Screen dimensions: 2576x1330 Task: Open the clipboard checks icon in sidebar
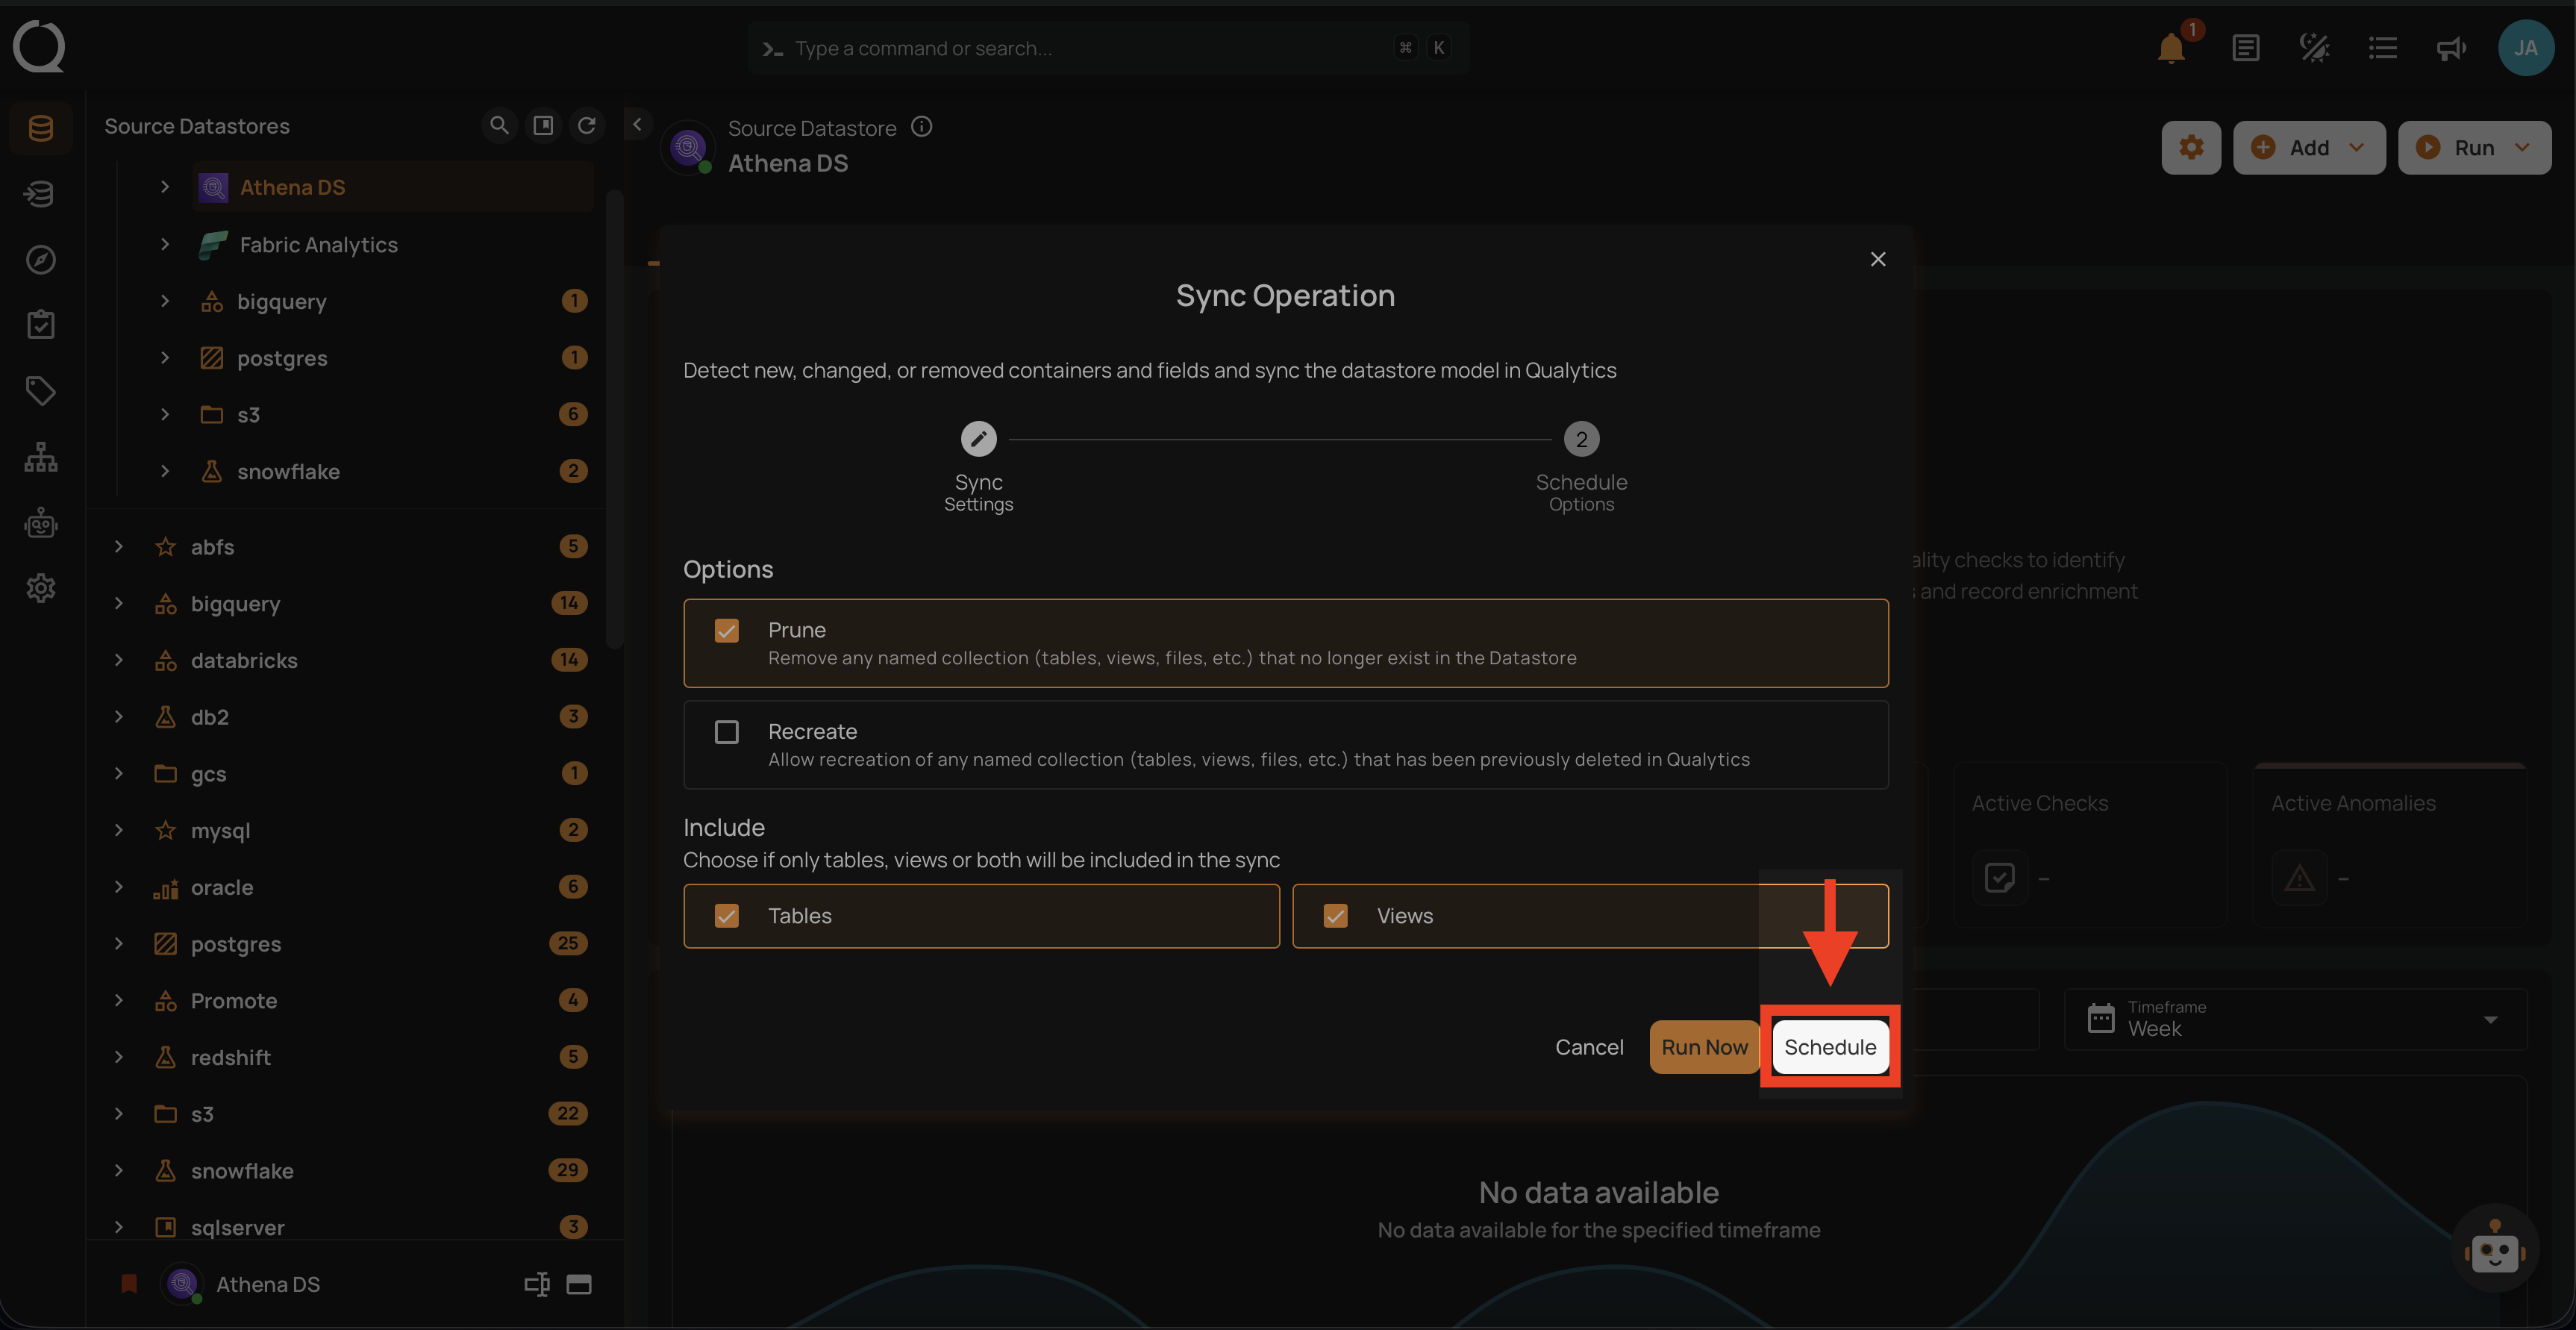(40, 323)
